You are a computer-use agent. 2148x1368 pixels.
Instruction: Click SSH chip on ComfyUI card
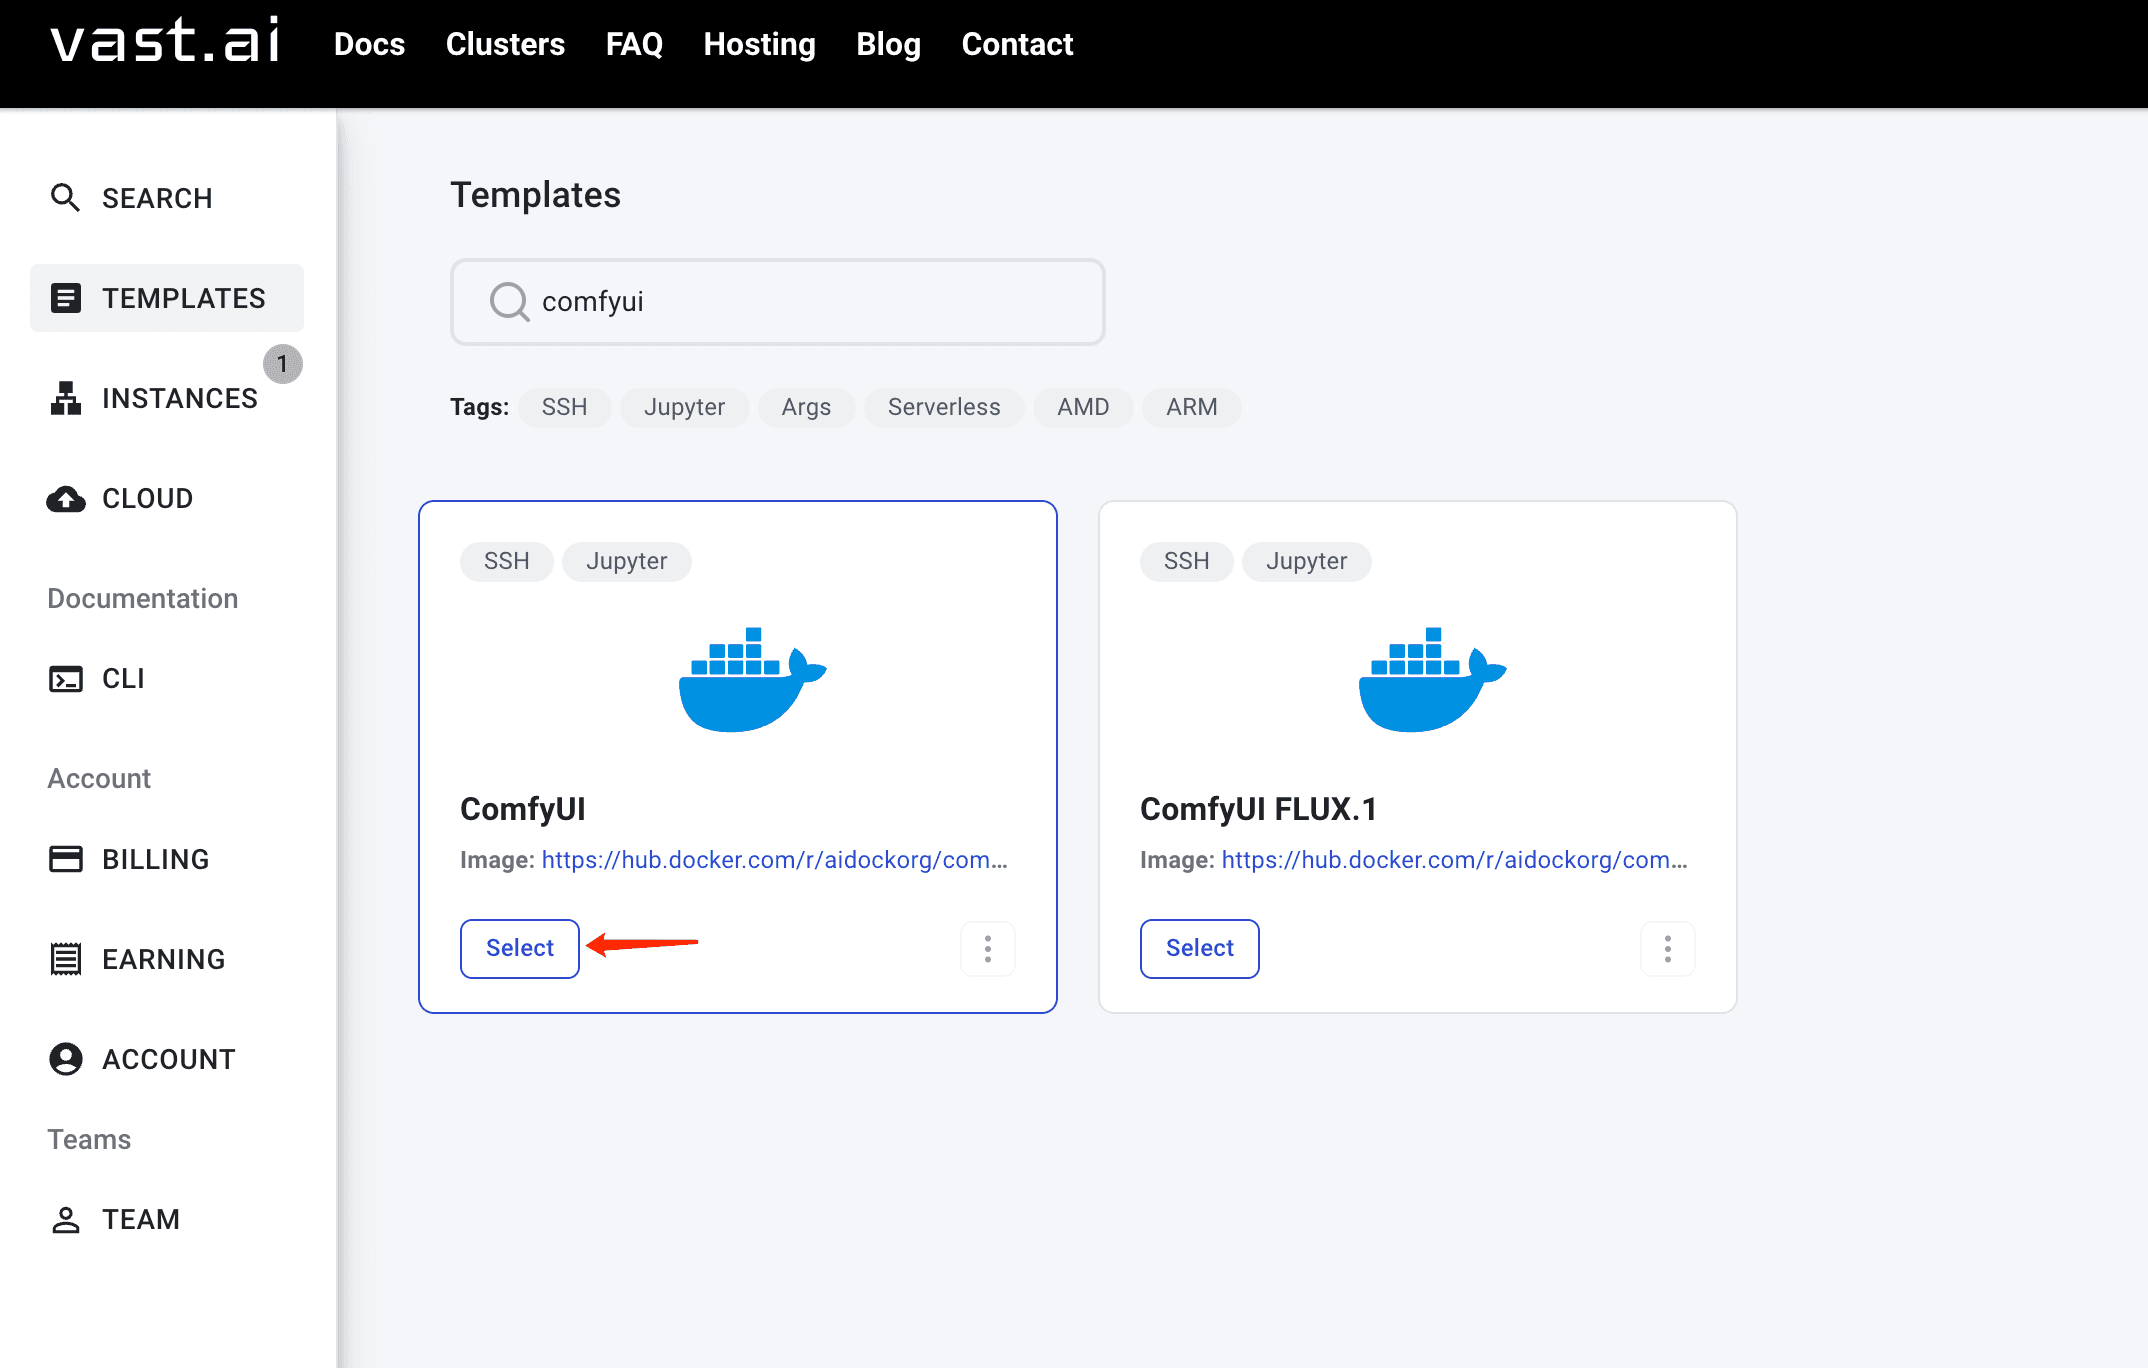[506, 561]
